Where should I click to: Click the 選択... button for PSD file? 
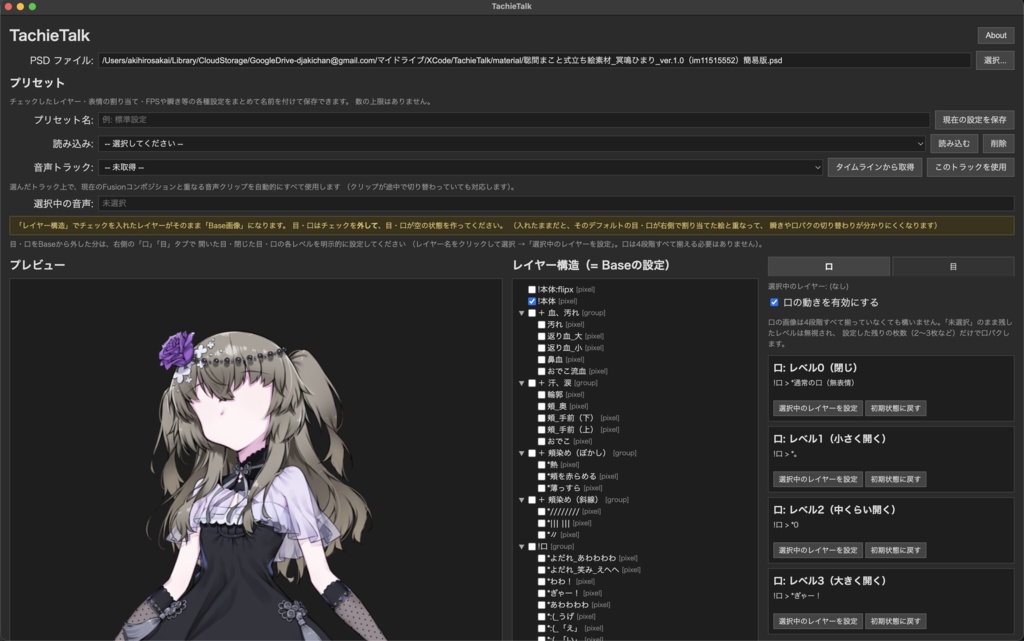coord(995,60)
